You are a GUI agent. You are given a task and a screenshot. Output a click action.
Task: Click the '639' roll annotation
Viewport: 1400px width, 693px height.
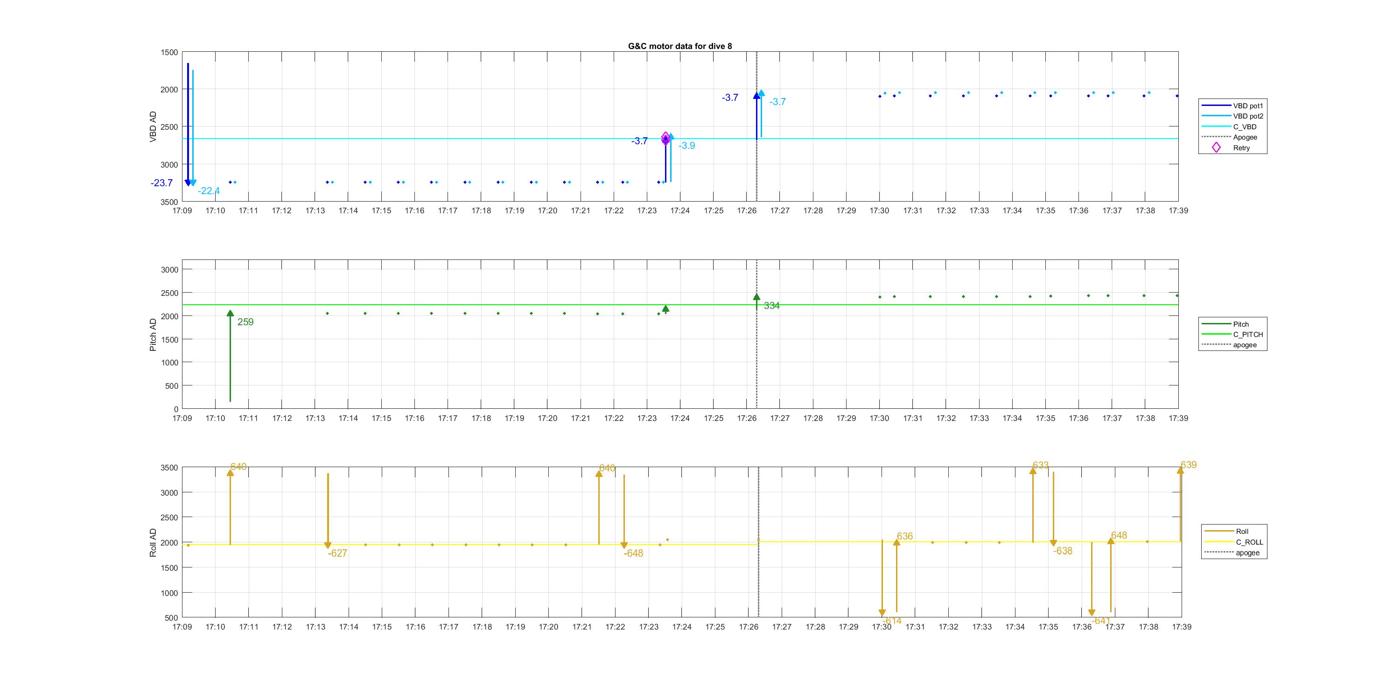pos(1189,465)
